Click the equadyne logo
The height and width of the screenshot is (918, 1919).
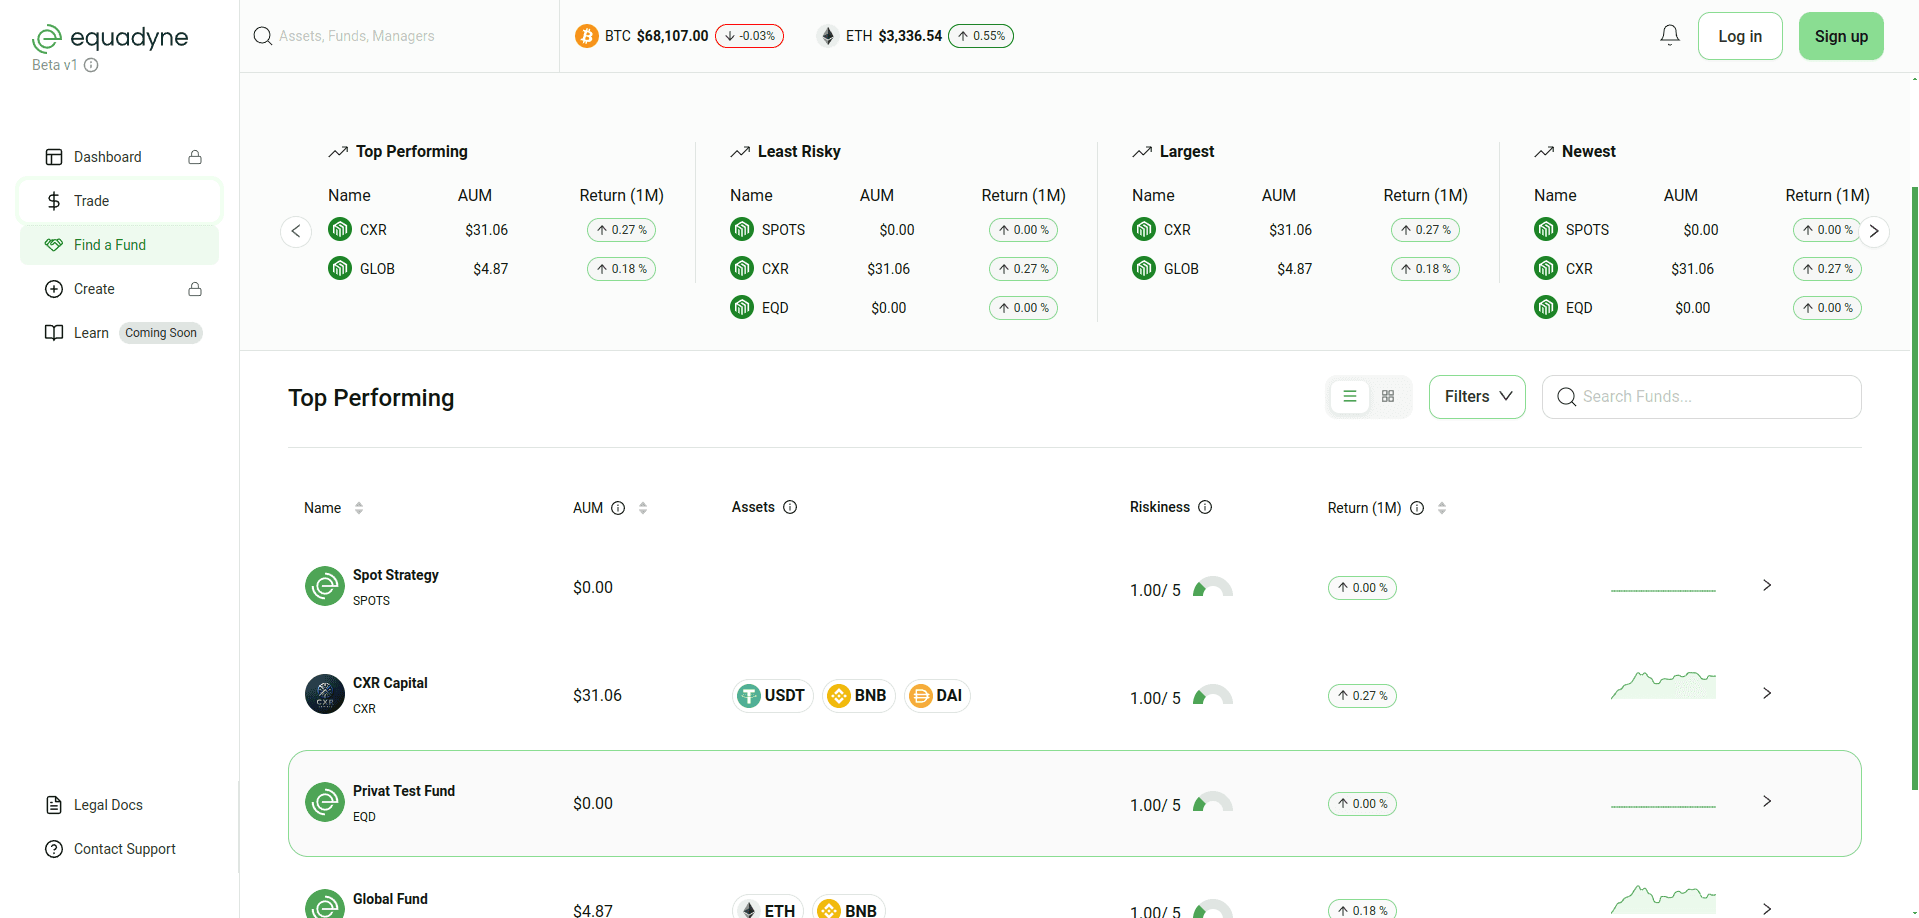110,38
